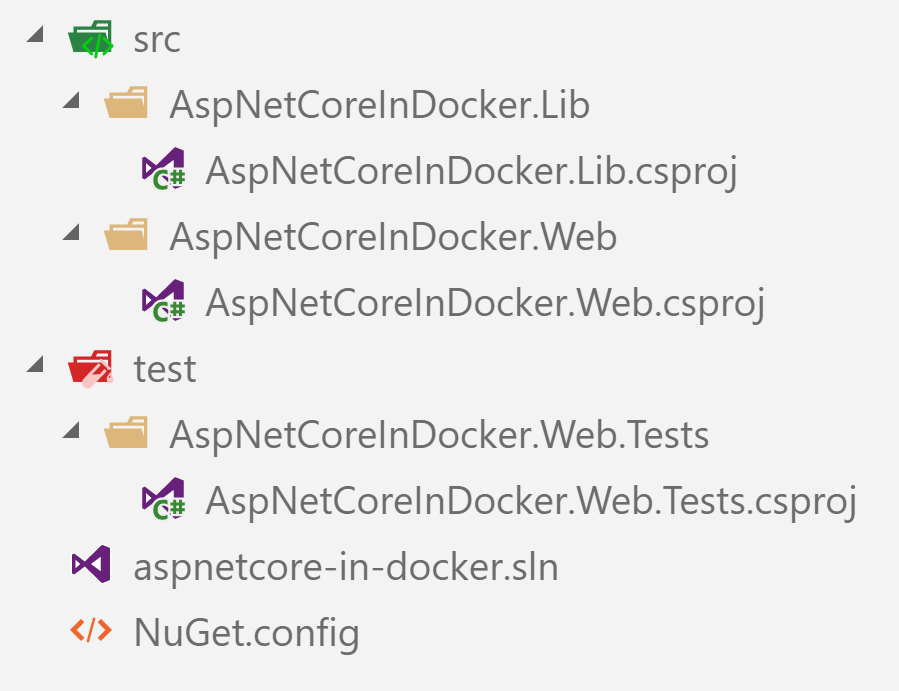This screenshot has height=691, width=899.
Task: Click the AspNetCoreInDocker.Web.Tests folder icon
Action: pyautogui.click(x=126, y=432)
